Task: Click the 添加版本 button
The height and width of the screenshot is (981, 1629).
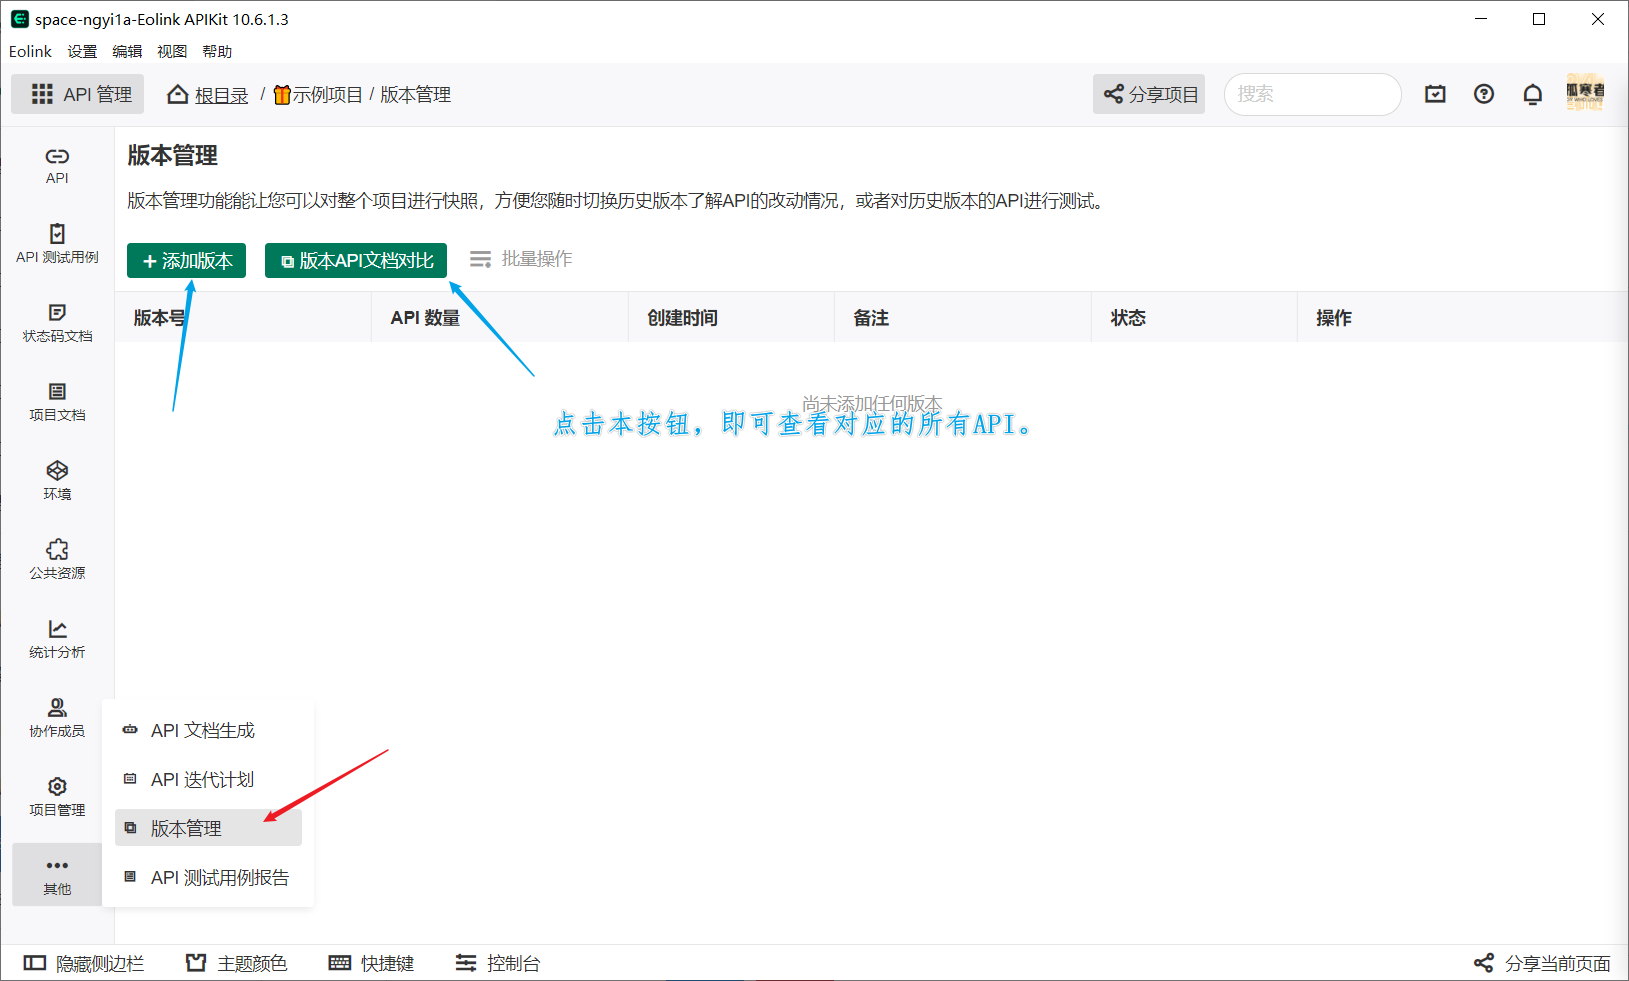Action: [186, 260]
